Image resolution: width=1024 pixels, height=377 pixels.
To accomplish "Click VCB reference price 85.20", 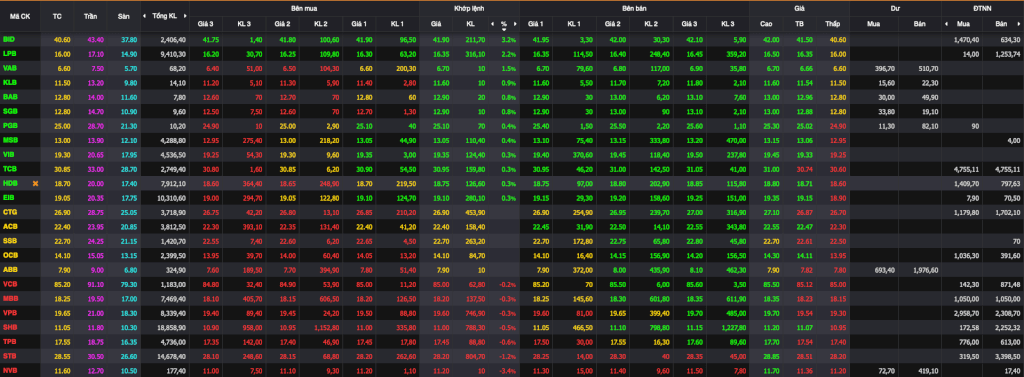I will tap(62, 284).
